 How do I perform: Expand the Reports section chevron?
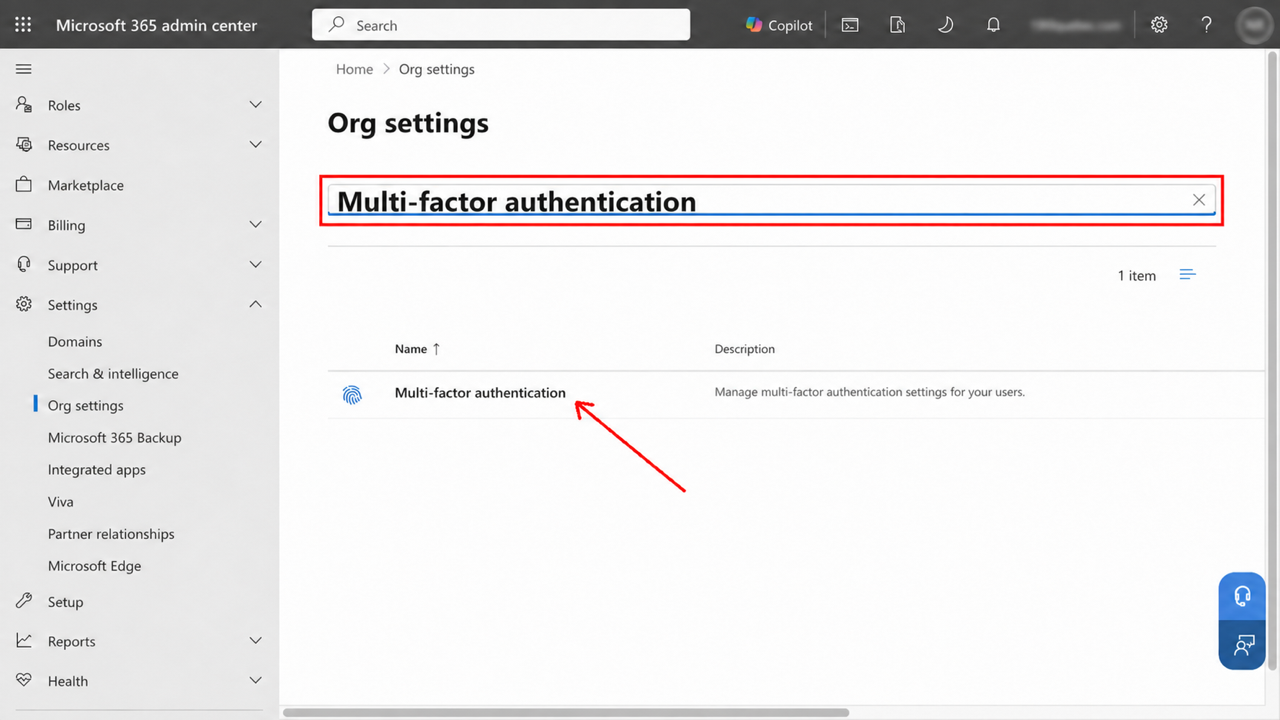[255, 641]
